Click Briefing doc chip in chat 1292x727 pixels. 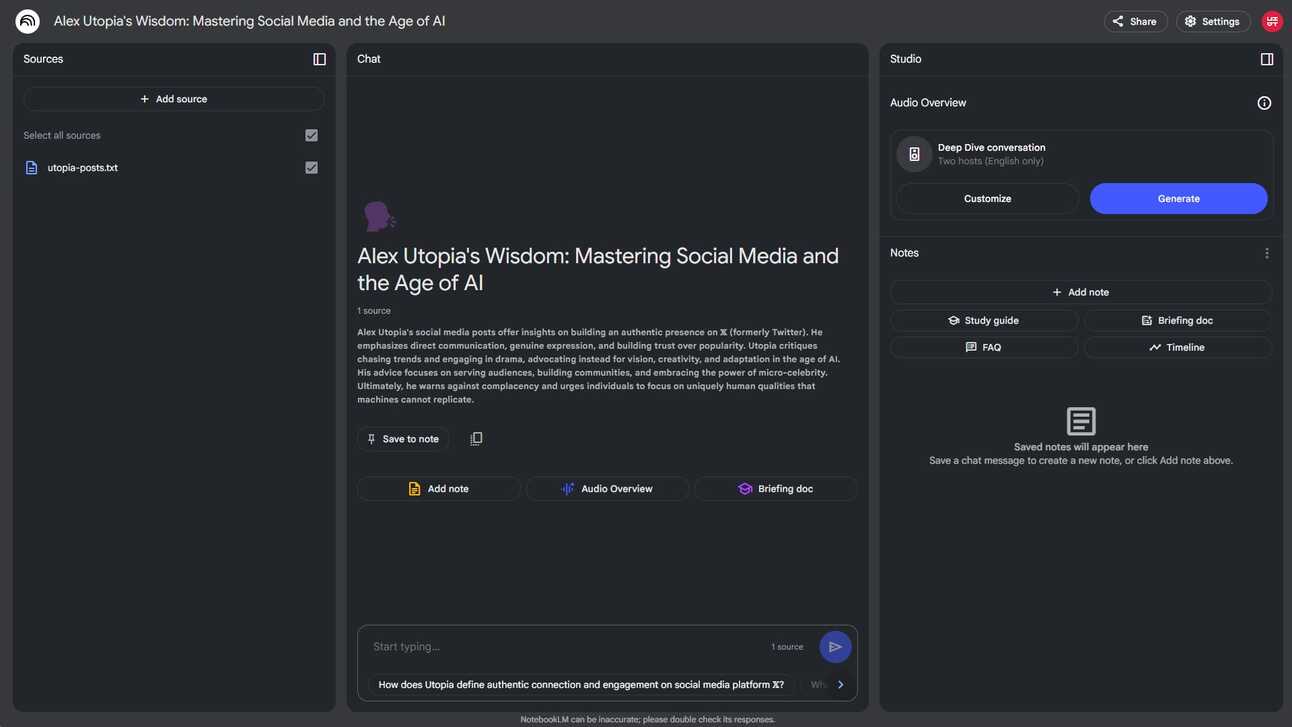[x=775, y=489]
